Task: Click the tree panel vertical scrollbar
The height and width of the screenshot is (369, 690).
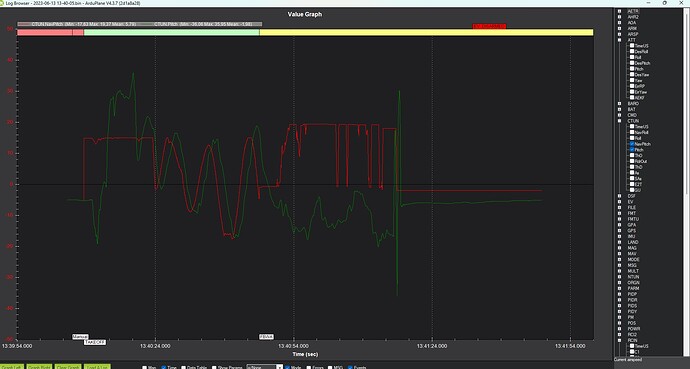Action: (x=687, y=183)
